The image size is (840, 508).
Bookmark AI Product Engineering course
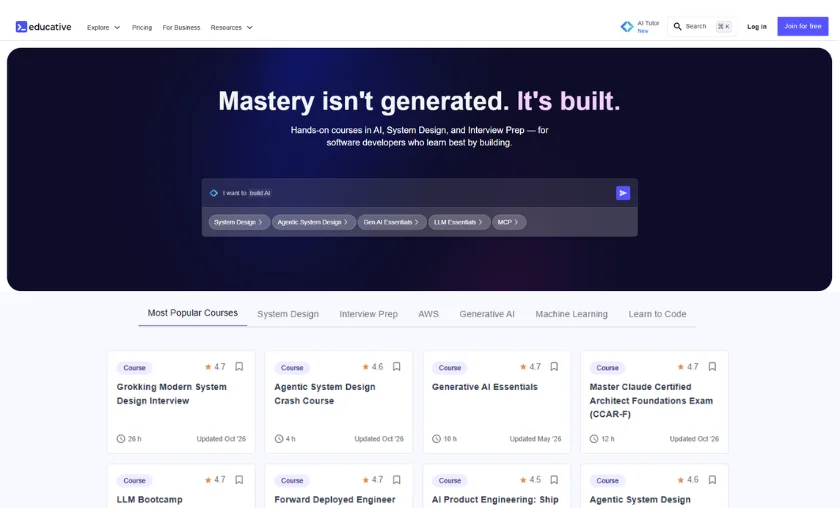coord(554,480)
